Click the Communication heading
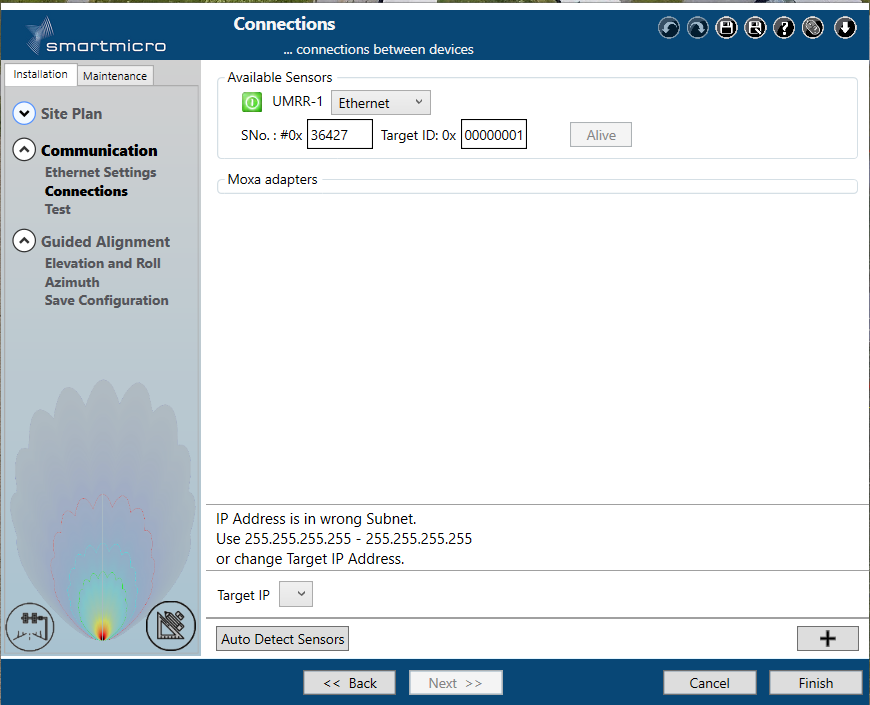The image size is (870, 705). click(x=99, y=150)
